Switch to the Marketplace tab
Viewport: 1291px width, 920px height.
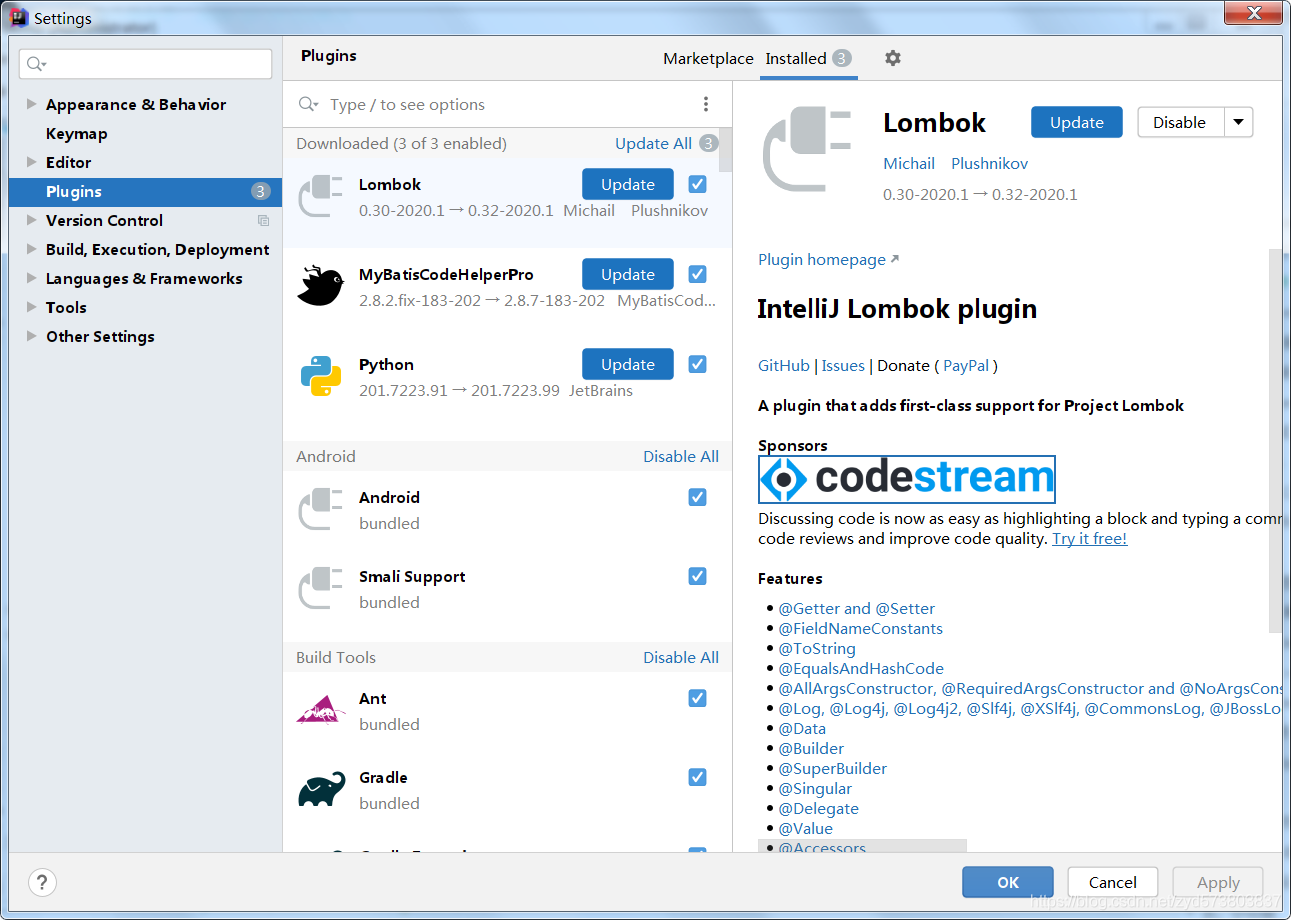[x=708, y=58]
